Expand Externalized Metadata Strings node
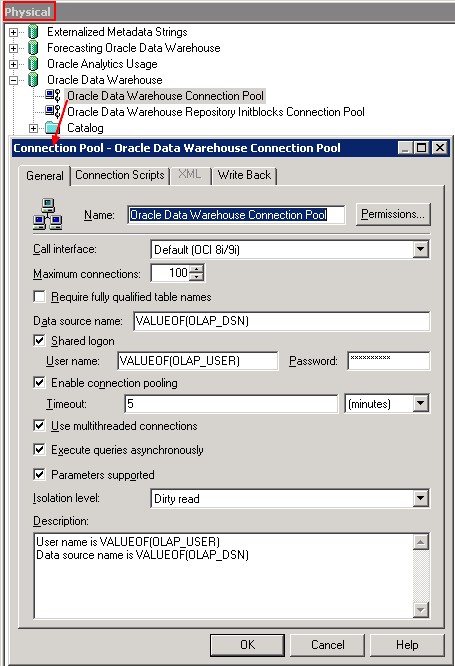The image size is (455, 666). [14, 32]
